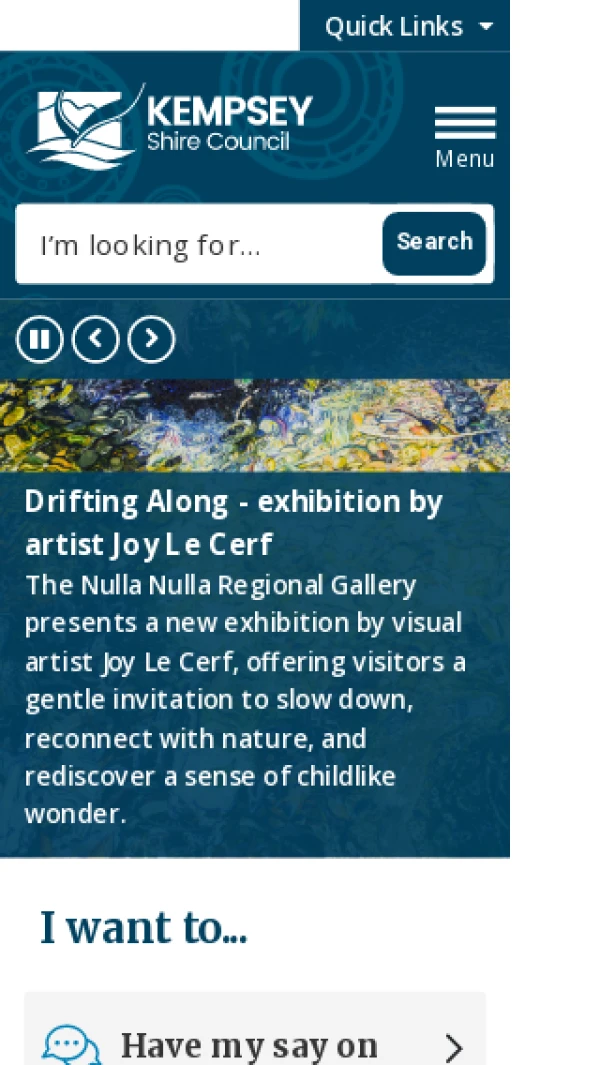Click the Quick Links caret arrow
This screenshot has height=1065, width=600.
coord(487,26)
